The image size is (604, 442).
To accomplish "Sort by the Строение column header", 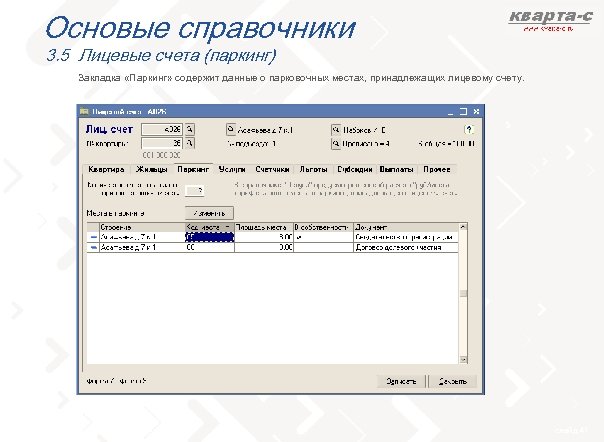I will [142, 227].
